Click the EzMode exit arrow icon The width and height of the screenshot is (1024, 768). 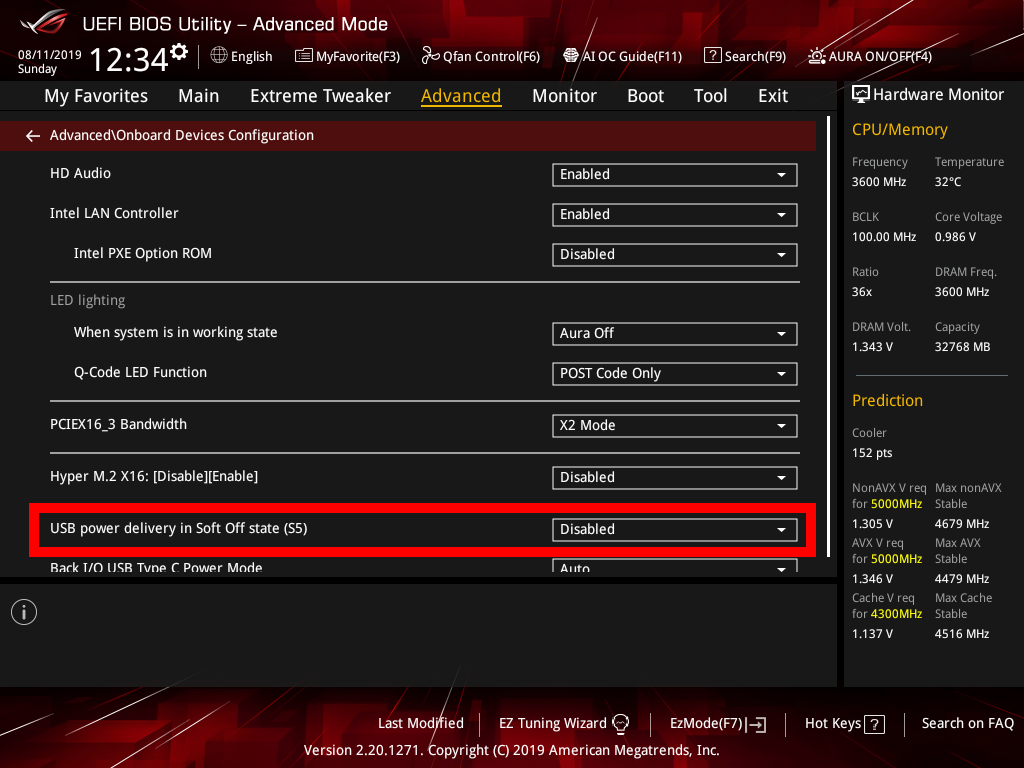coord(756,724)
